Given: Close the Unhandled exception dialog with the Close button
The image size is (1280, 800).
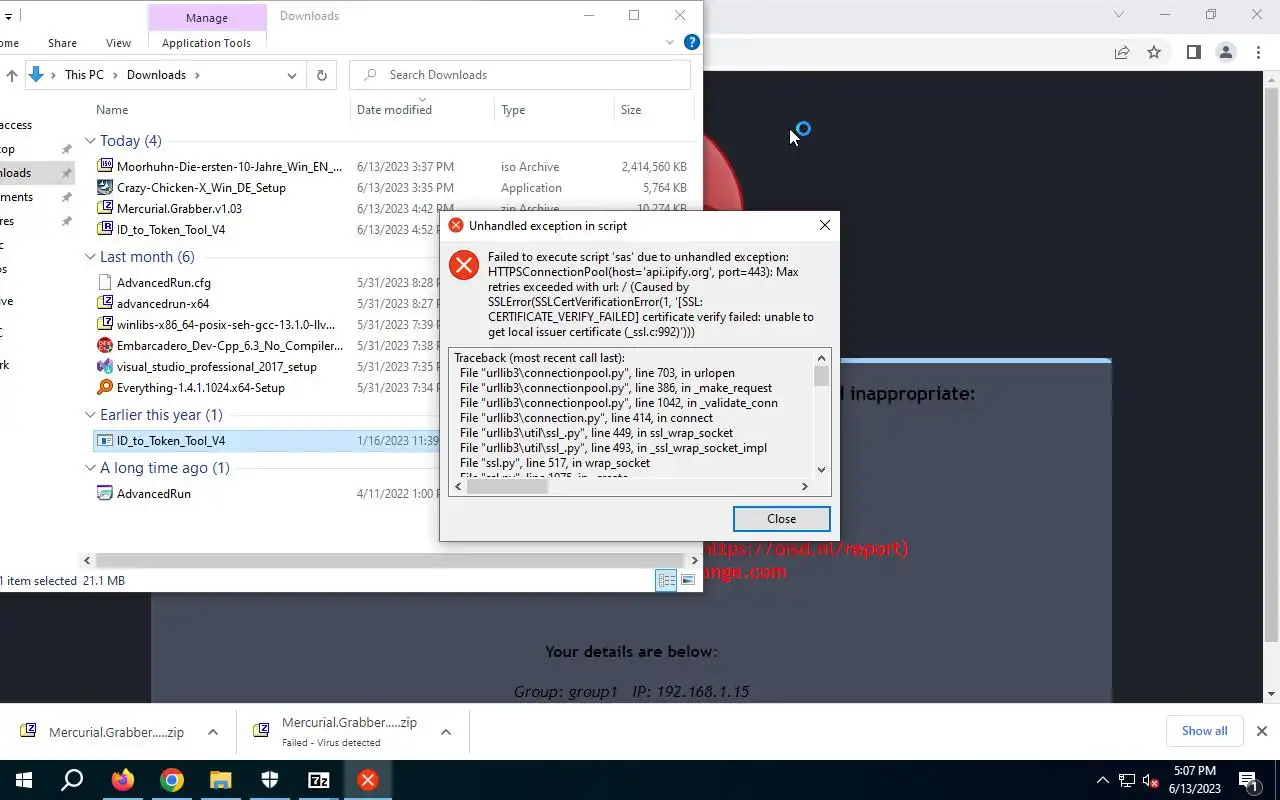Looking at the screenshot, I should coord(781,518).
